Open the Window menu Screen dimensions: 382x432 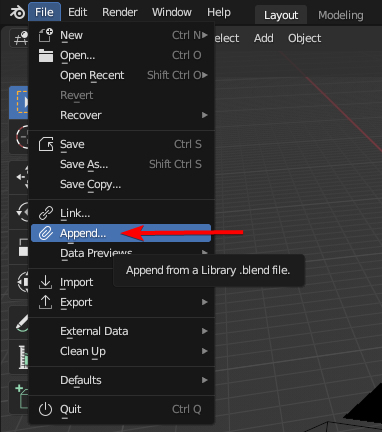[x=172, y=12]
